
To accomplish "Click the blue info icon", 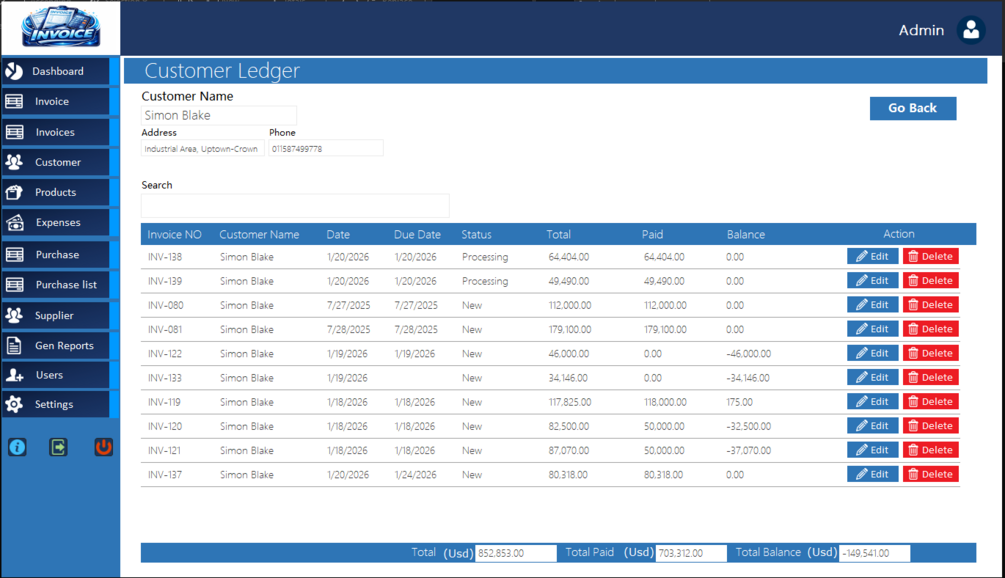I will (x=17, y=447).
